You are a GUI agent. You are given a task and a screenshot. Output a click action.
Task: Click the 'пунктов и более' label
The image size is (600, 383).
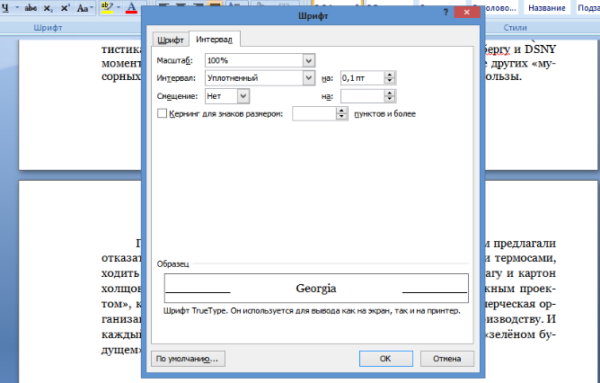(385, 114)
